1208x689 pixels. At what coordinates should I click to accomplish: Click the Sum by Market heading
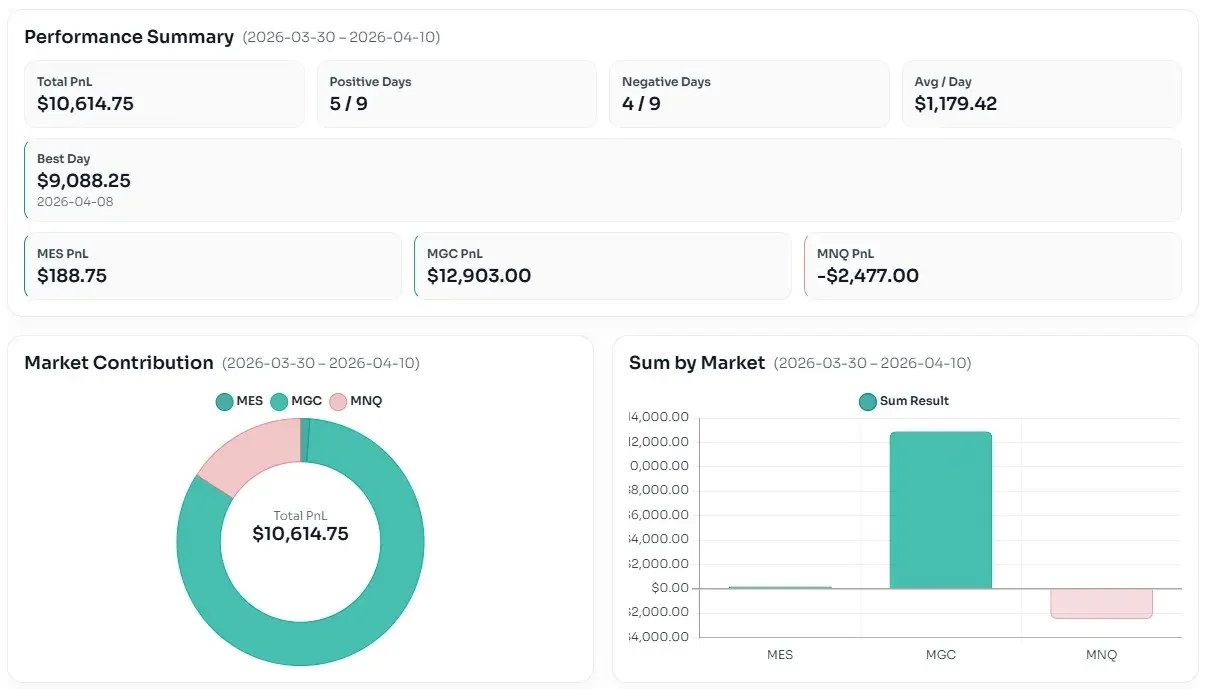click(696, 363)
